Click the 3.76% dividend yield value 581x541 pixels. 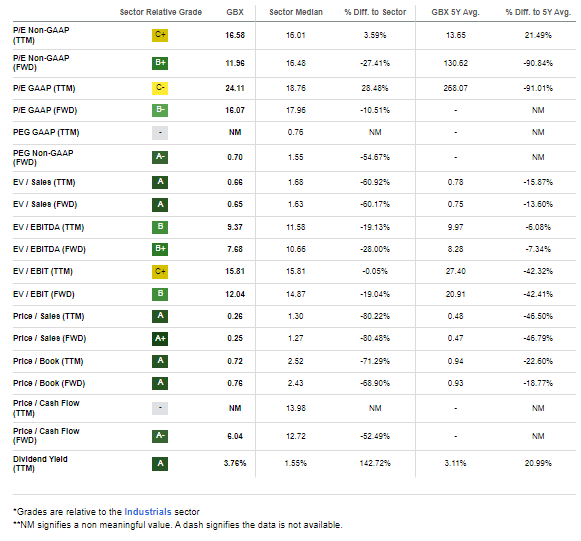coord(235,463)
